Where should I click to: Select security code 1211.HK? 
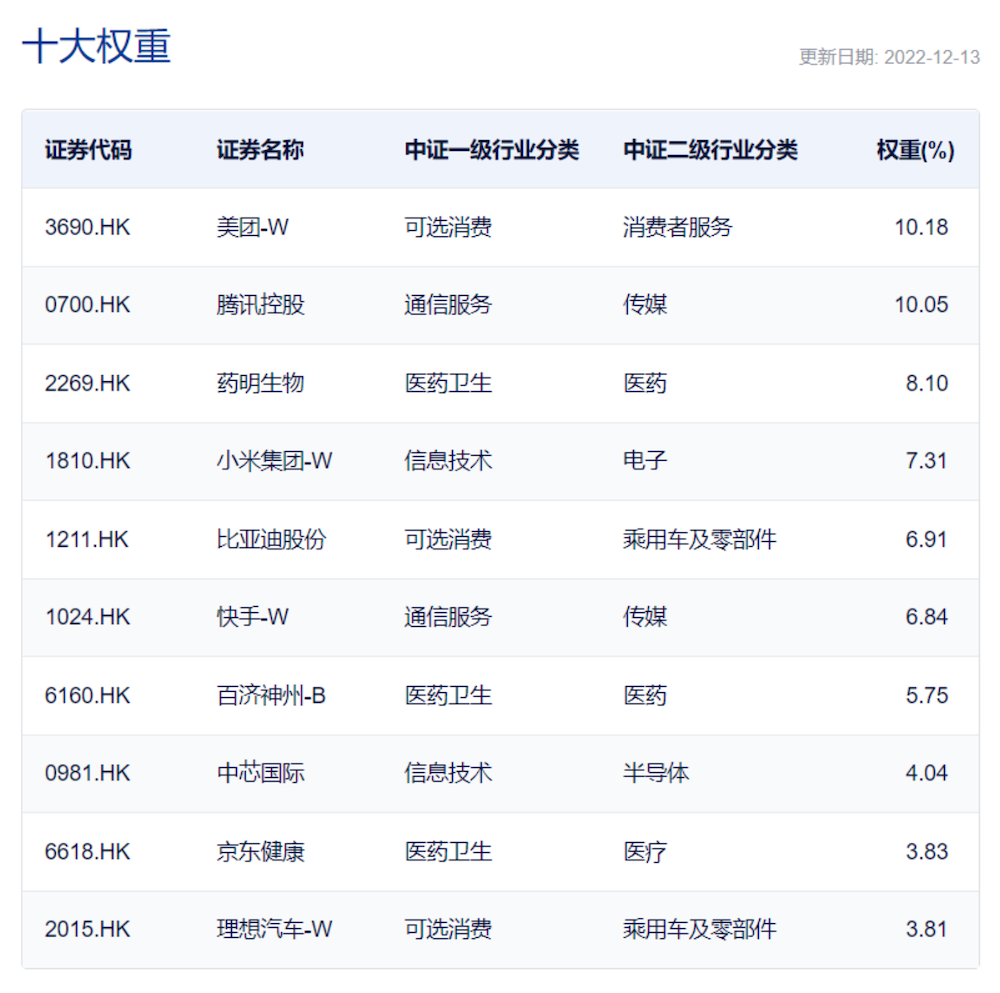click(87, 540)
